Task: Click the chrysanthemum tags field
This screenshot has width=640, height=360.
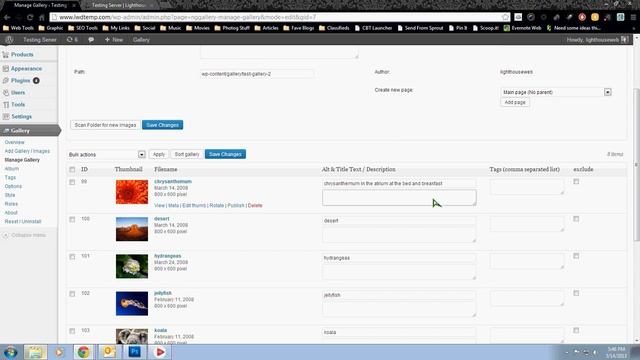Action: pos(527,187)
